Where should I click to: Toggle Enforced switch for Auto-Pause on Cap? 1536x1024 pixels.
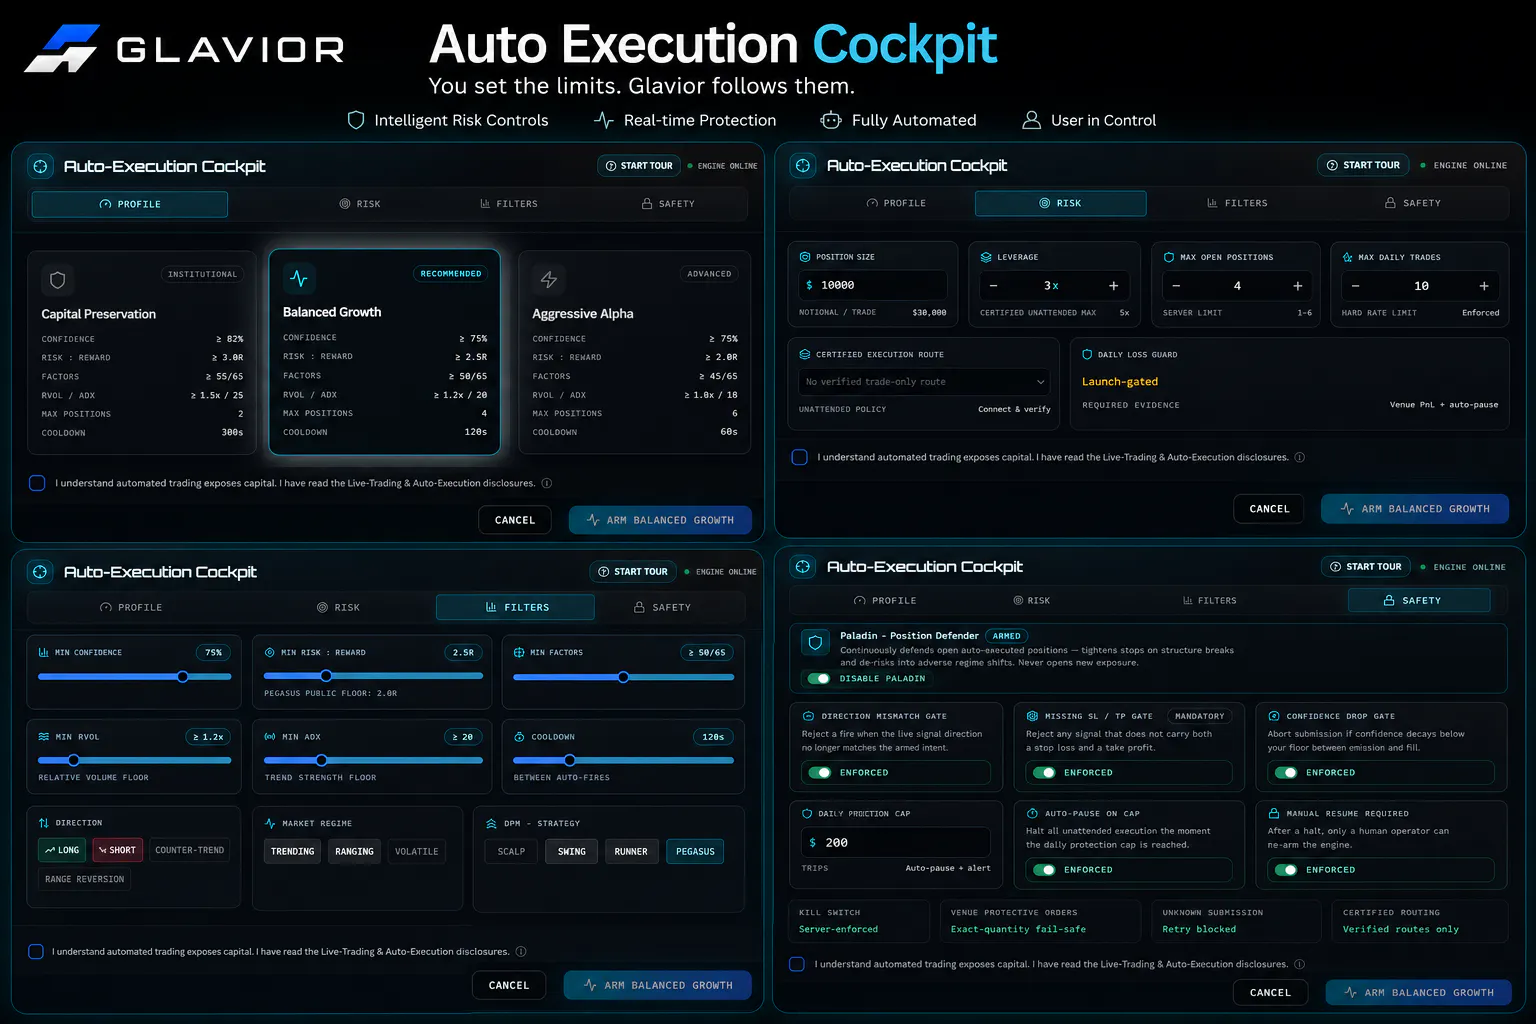click(1044, 870)
